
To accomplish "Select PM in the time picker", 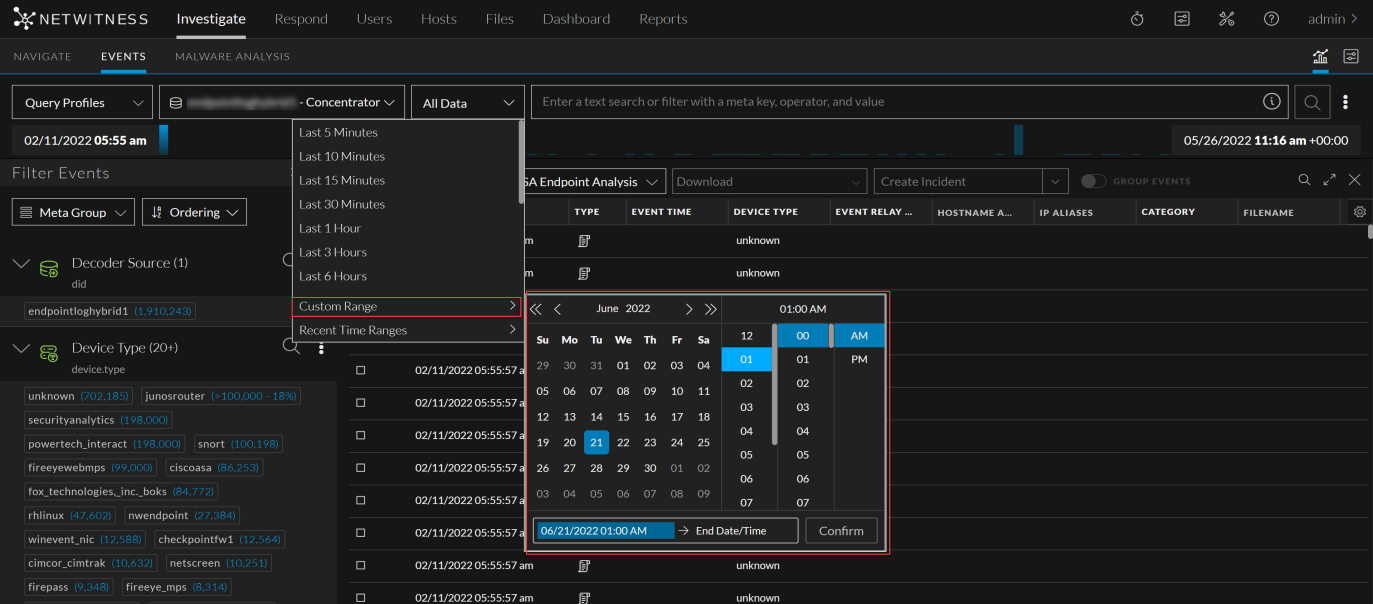I will [859, 359].
